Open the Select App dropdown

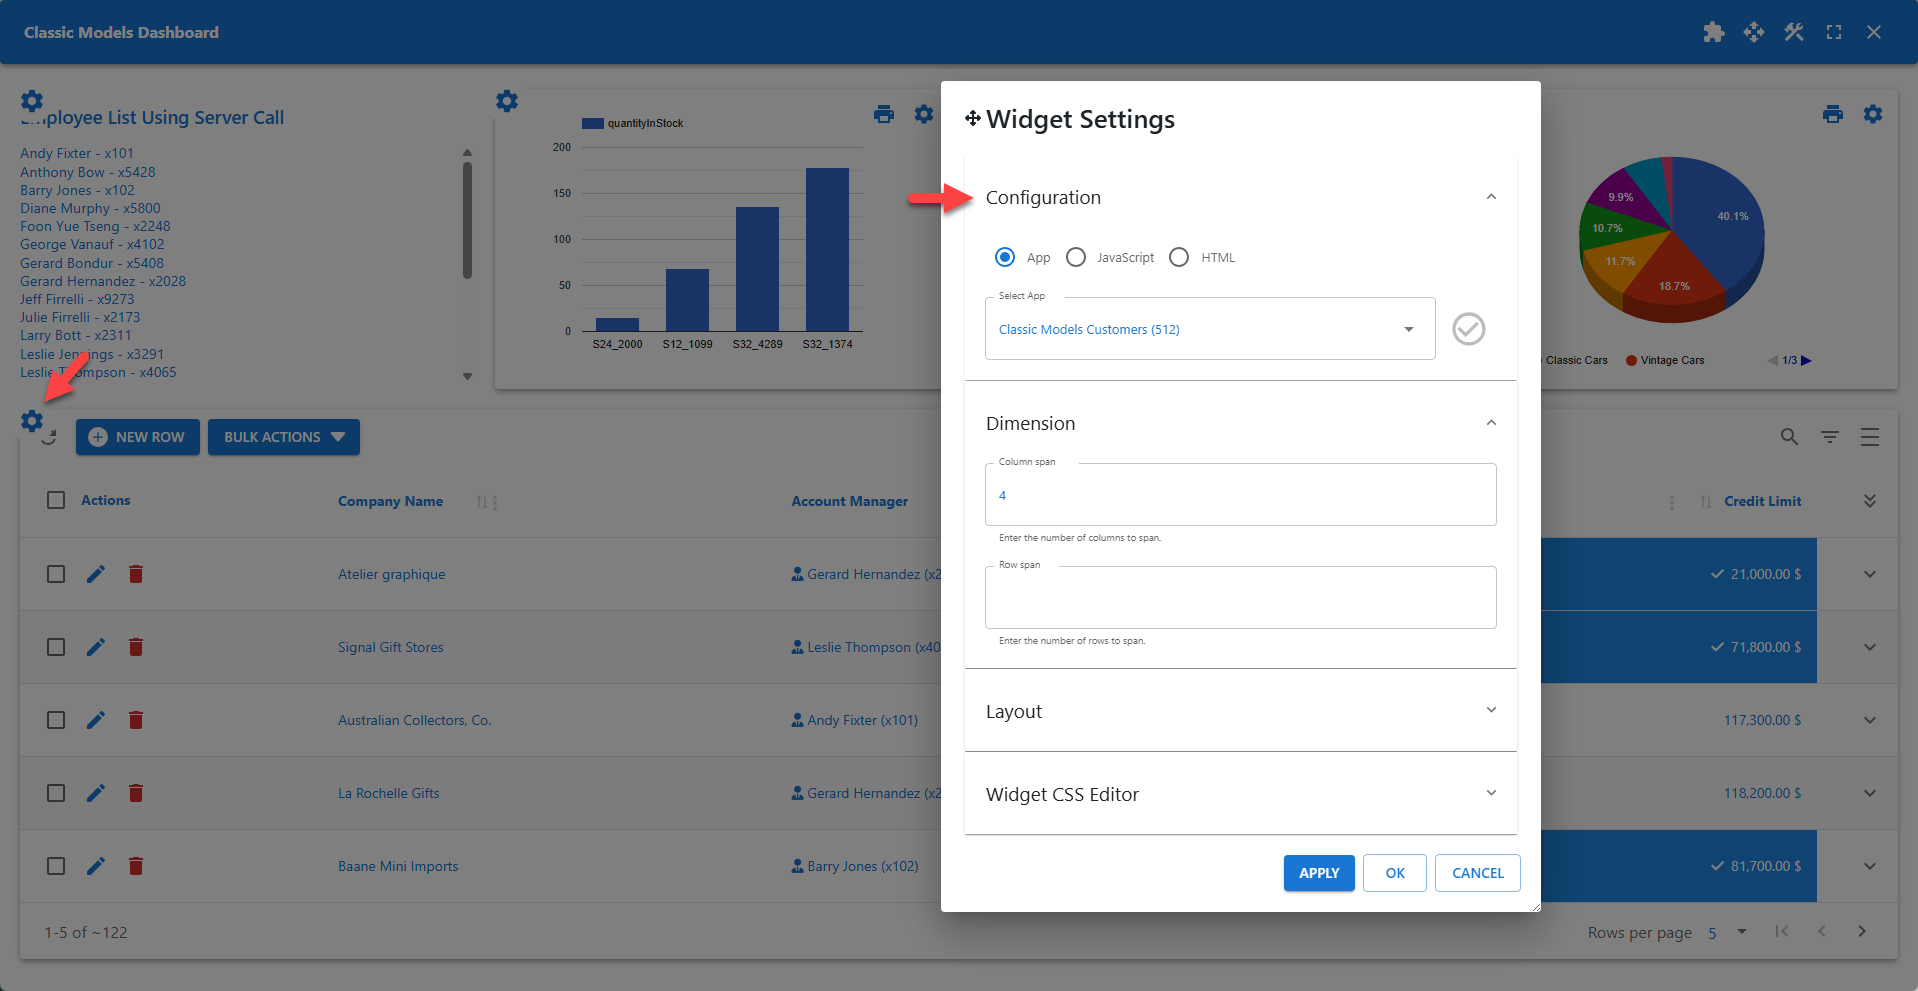[1408, 328]
